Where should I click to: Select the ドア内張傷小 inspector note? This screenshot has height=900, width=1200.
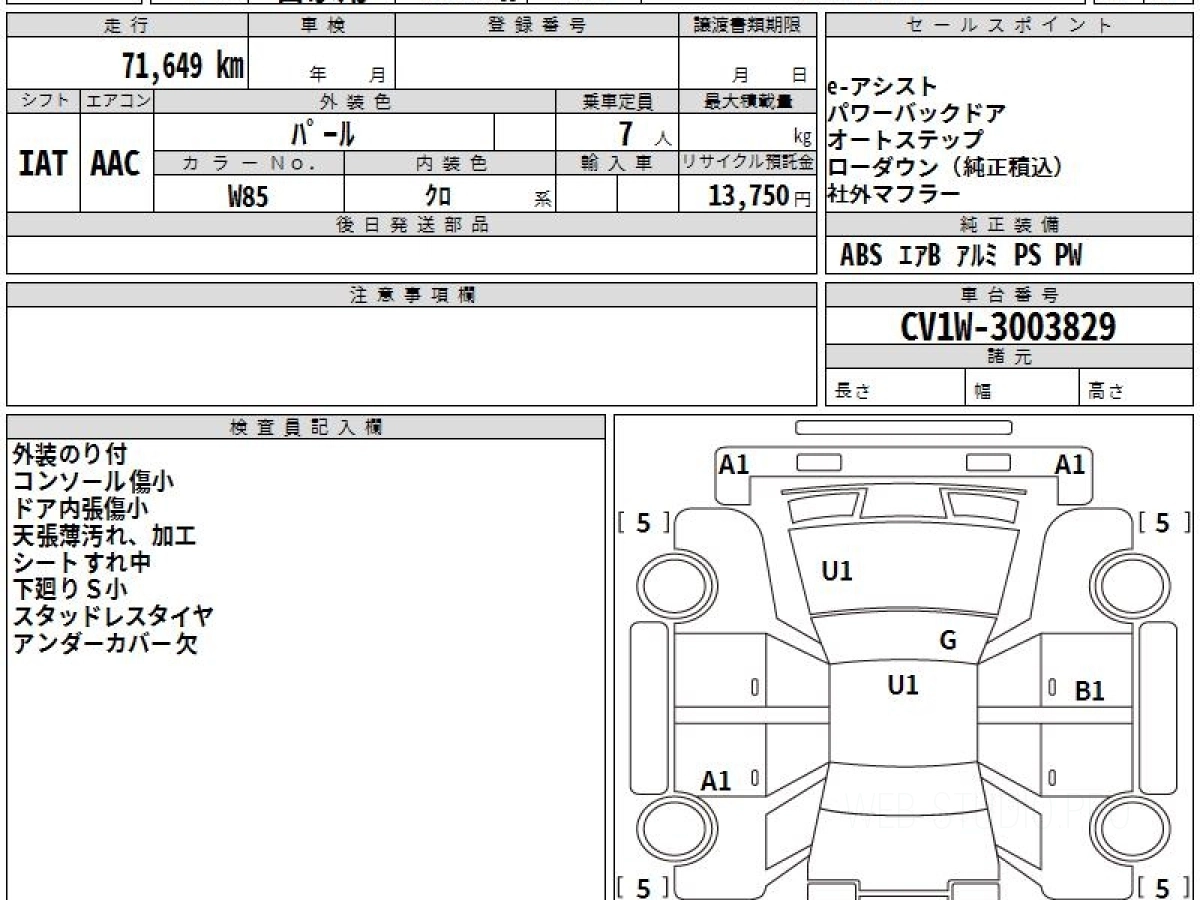point(81,509)
